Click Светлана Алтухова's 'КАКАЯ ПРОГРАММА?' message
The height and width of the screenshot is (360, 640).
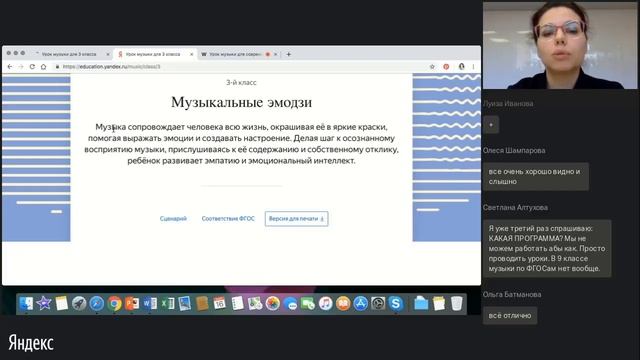coord(547,249)
